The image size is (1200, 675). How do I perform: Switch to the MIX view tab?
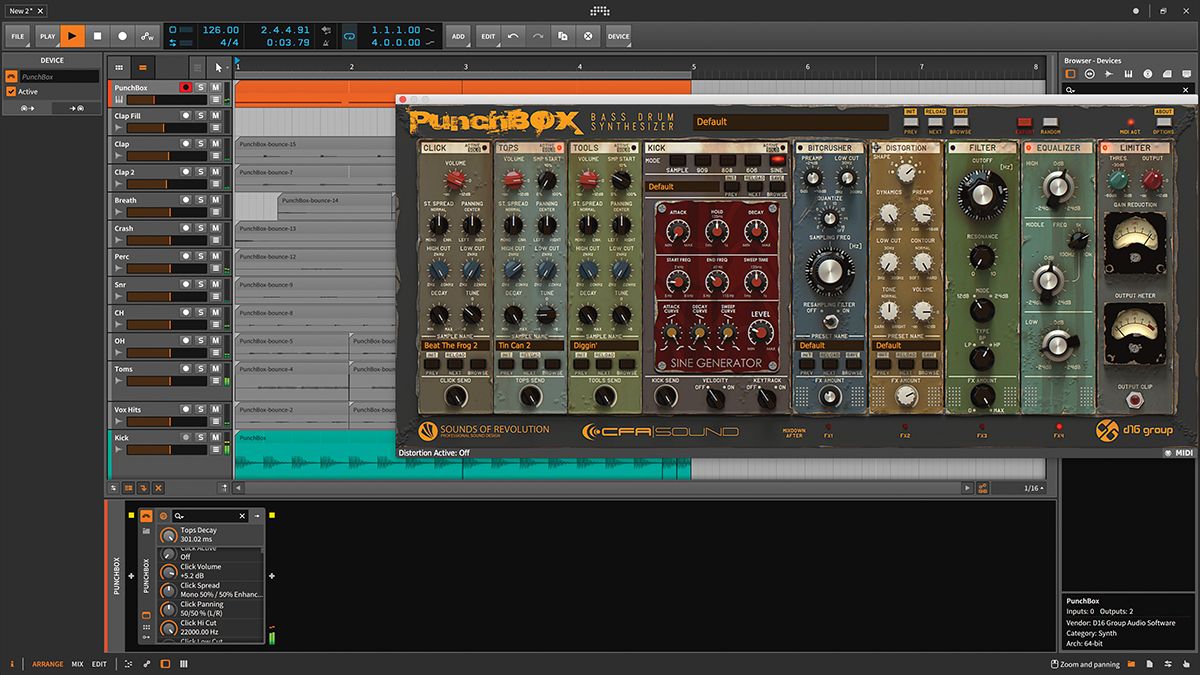coord(77,664)
